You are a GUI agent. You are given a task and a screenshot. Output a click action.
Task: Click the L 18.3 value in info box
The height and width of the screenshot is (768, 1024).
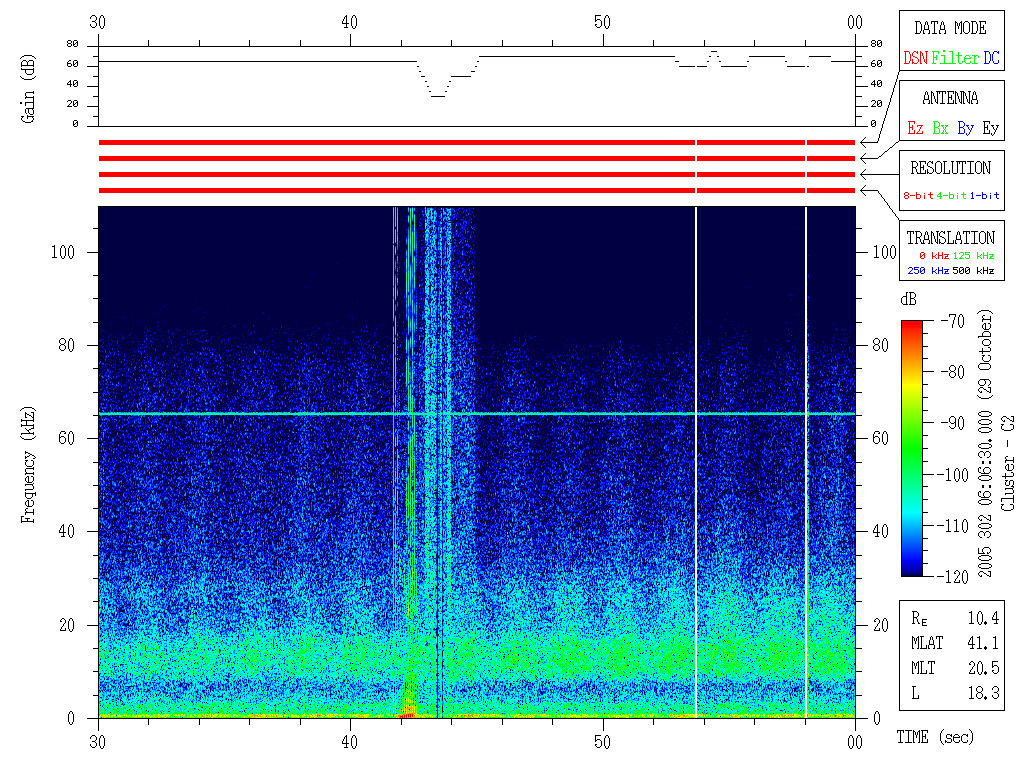984,692
